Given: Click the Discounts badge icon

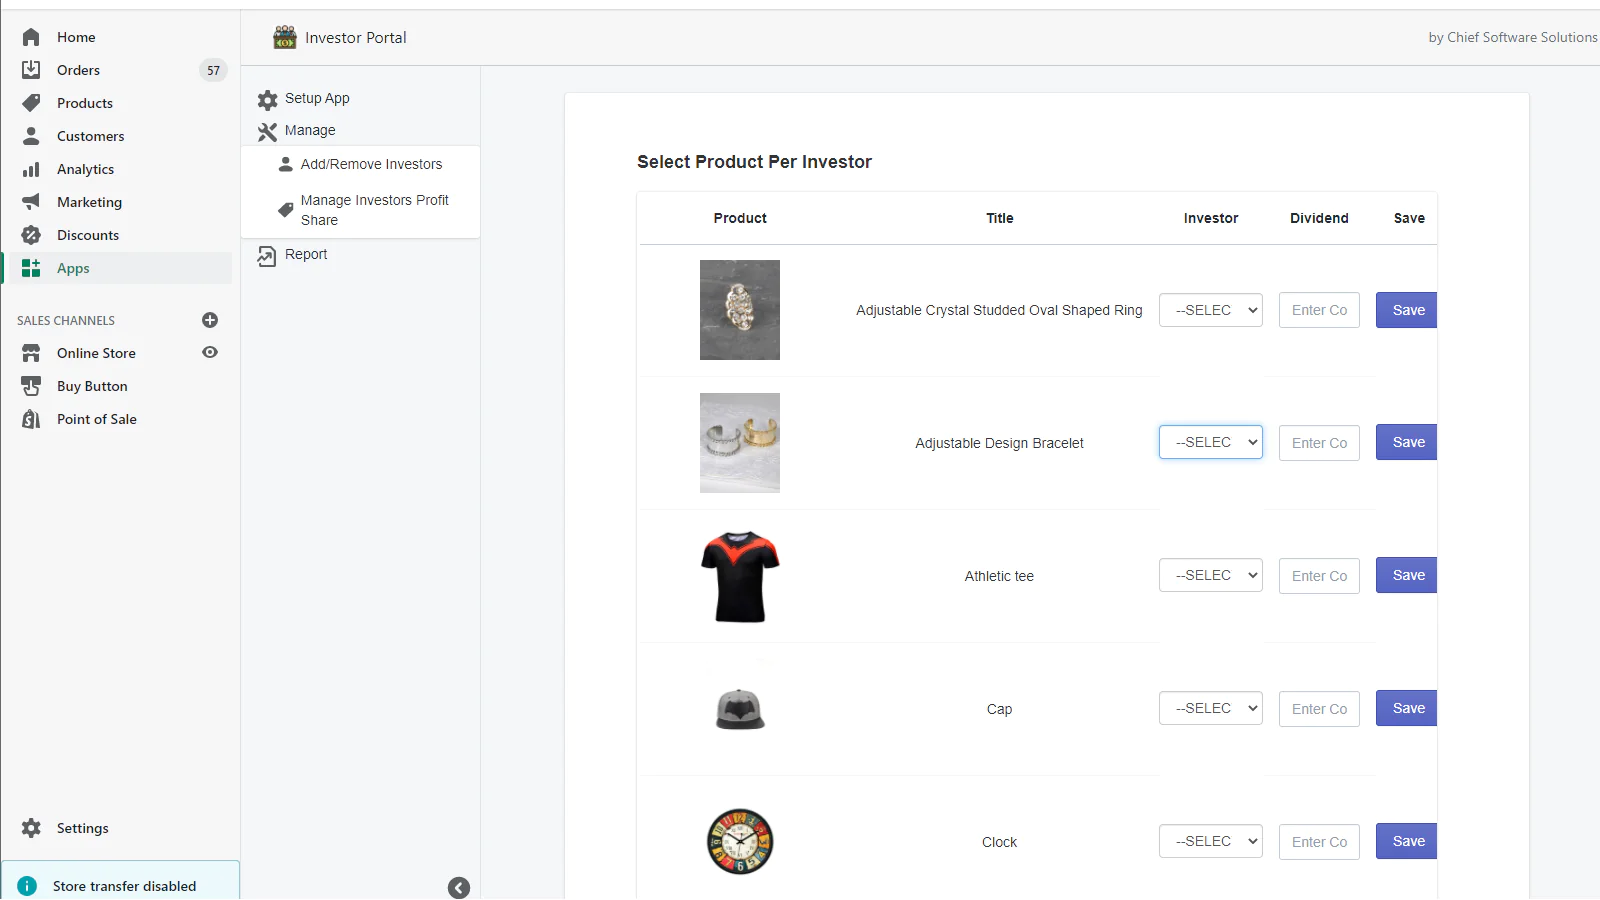Looking at the screenshot, I should coord(31,235).
